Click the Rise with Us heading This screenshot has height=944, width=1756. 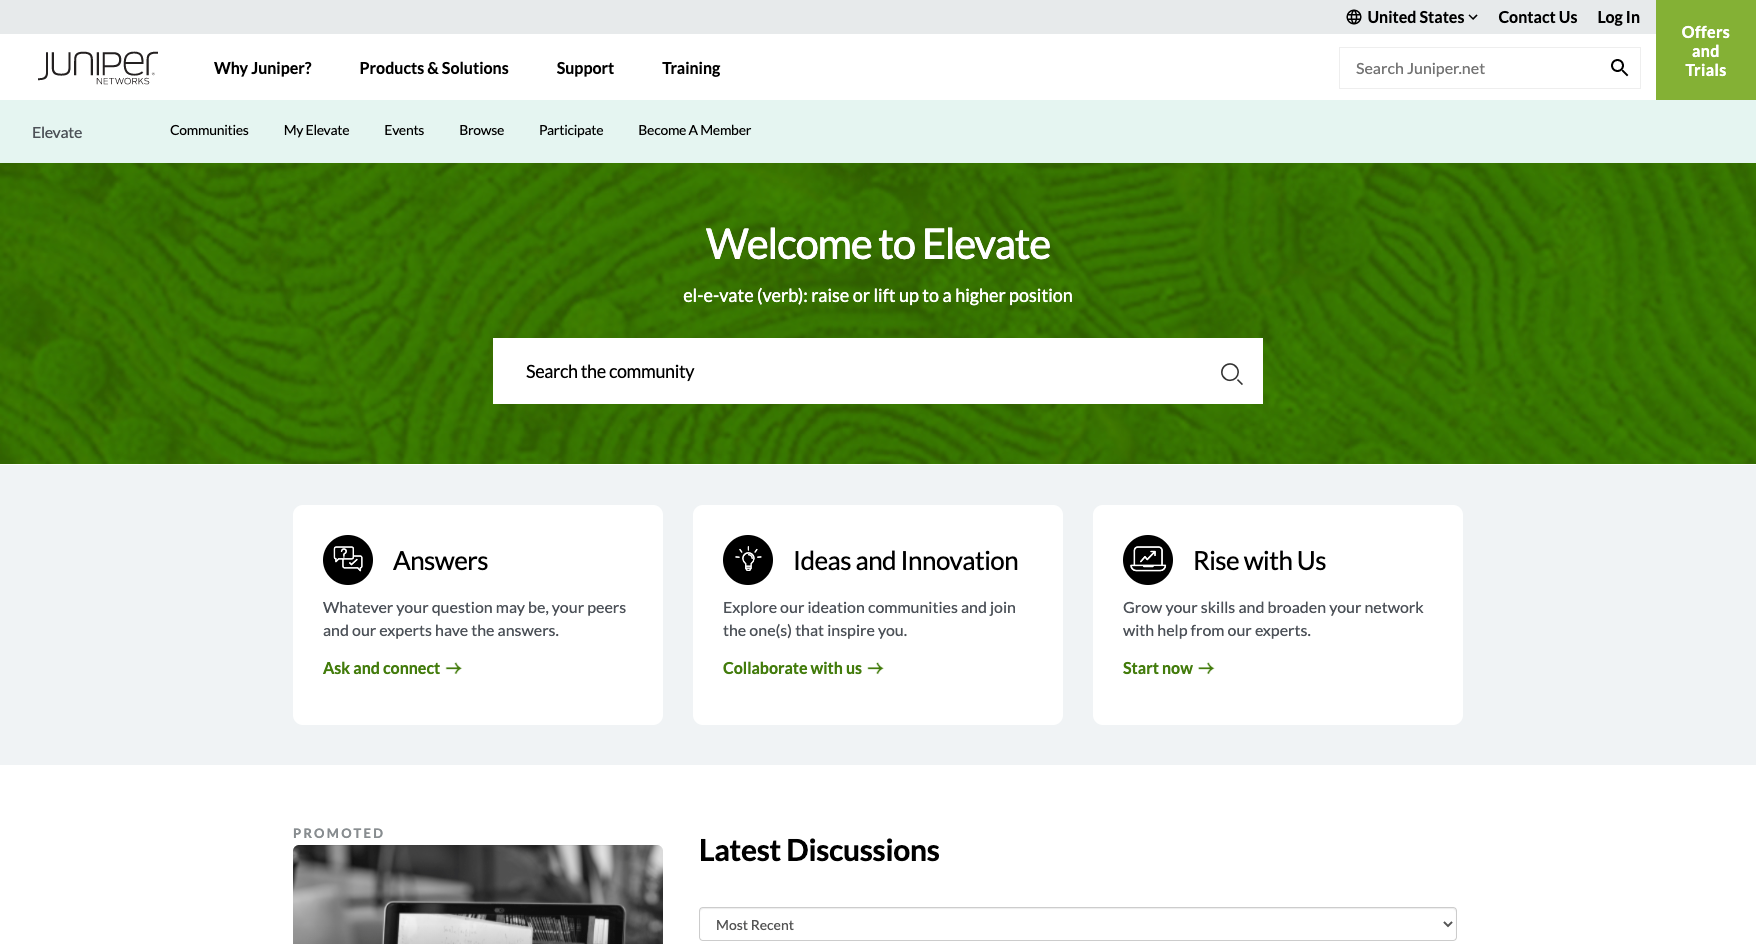1259,561
